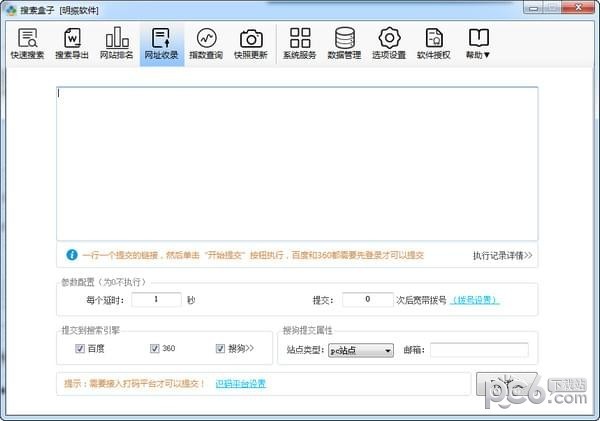Click the 邮箱 email input field
Viewport: 600px width, 421px height.
(x=479, y=350)
